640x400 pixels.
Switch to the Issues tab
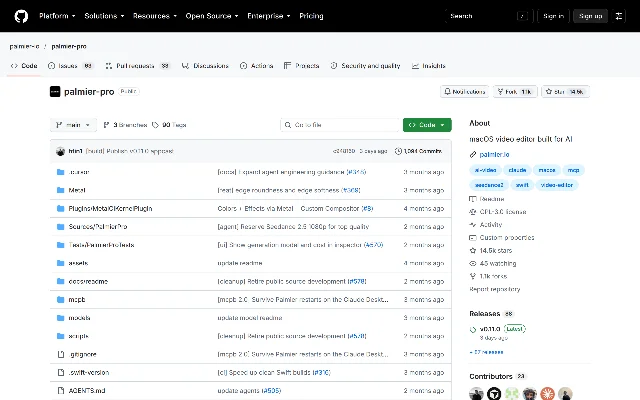pos(71,66)
